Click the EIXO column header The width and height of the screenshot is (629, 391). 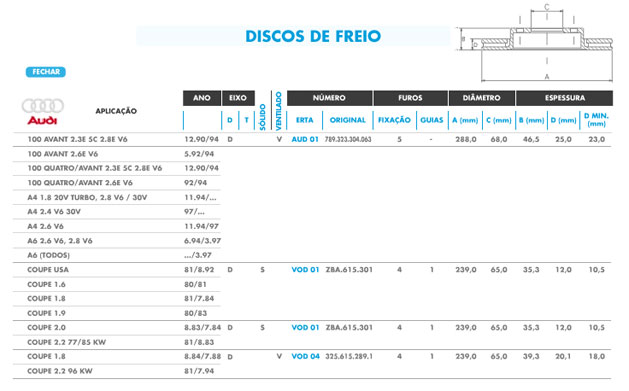pos(238,98)
